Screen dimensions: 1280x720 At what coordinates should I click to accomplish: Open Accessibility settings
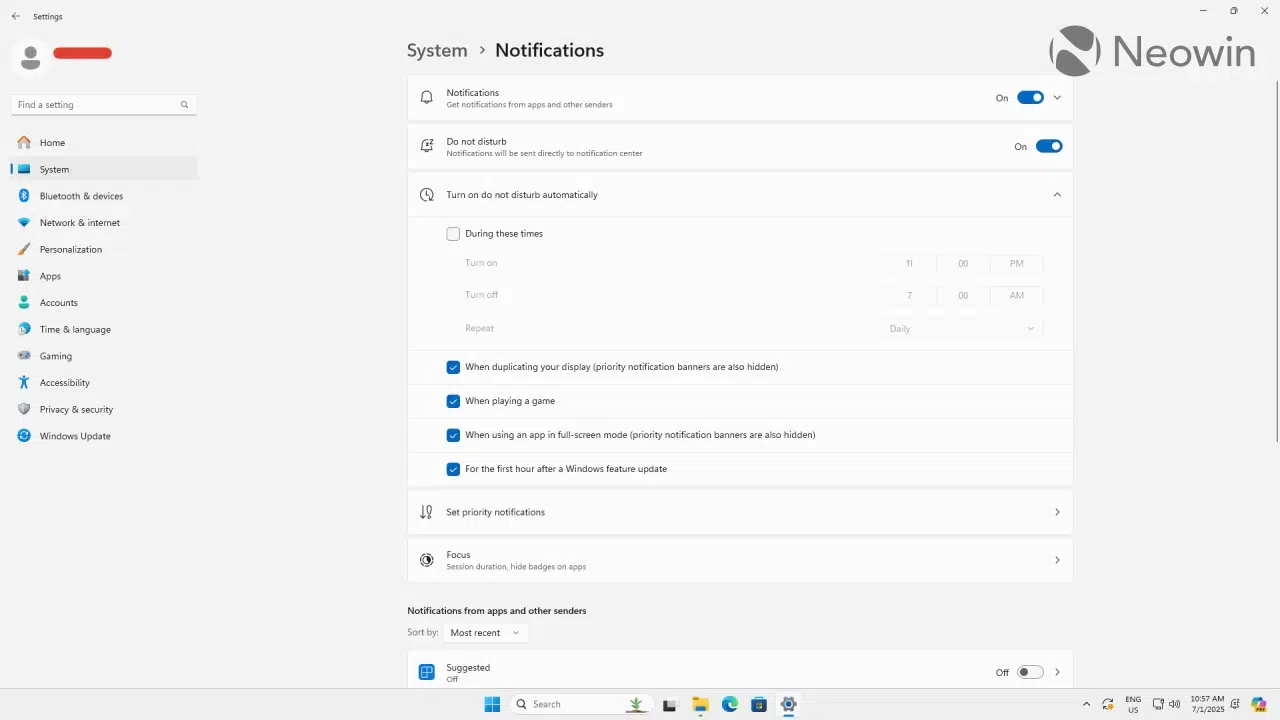click(104, 383)
